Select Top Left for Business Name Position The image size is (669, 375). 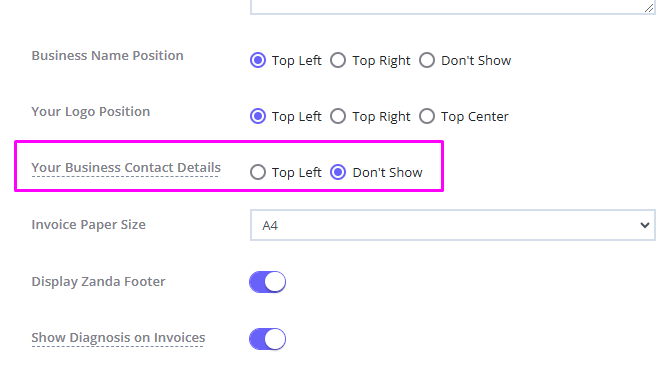[258, 60]
